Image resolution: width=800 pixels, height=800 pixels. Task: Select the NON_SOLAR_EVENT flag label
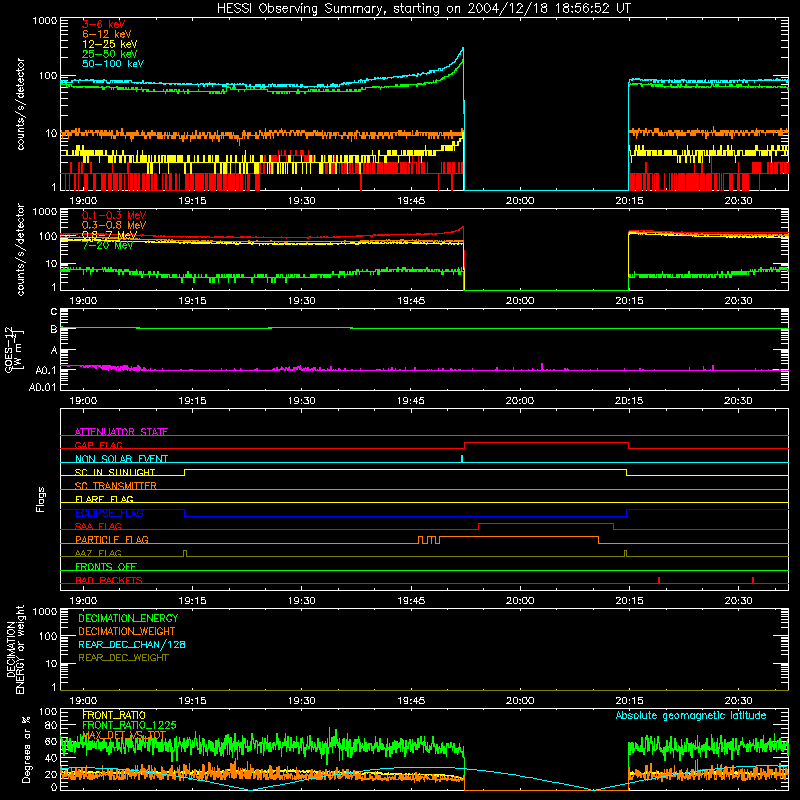point(121,459)
